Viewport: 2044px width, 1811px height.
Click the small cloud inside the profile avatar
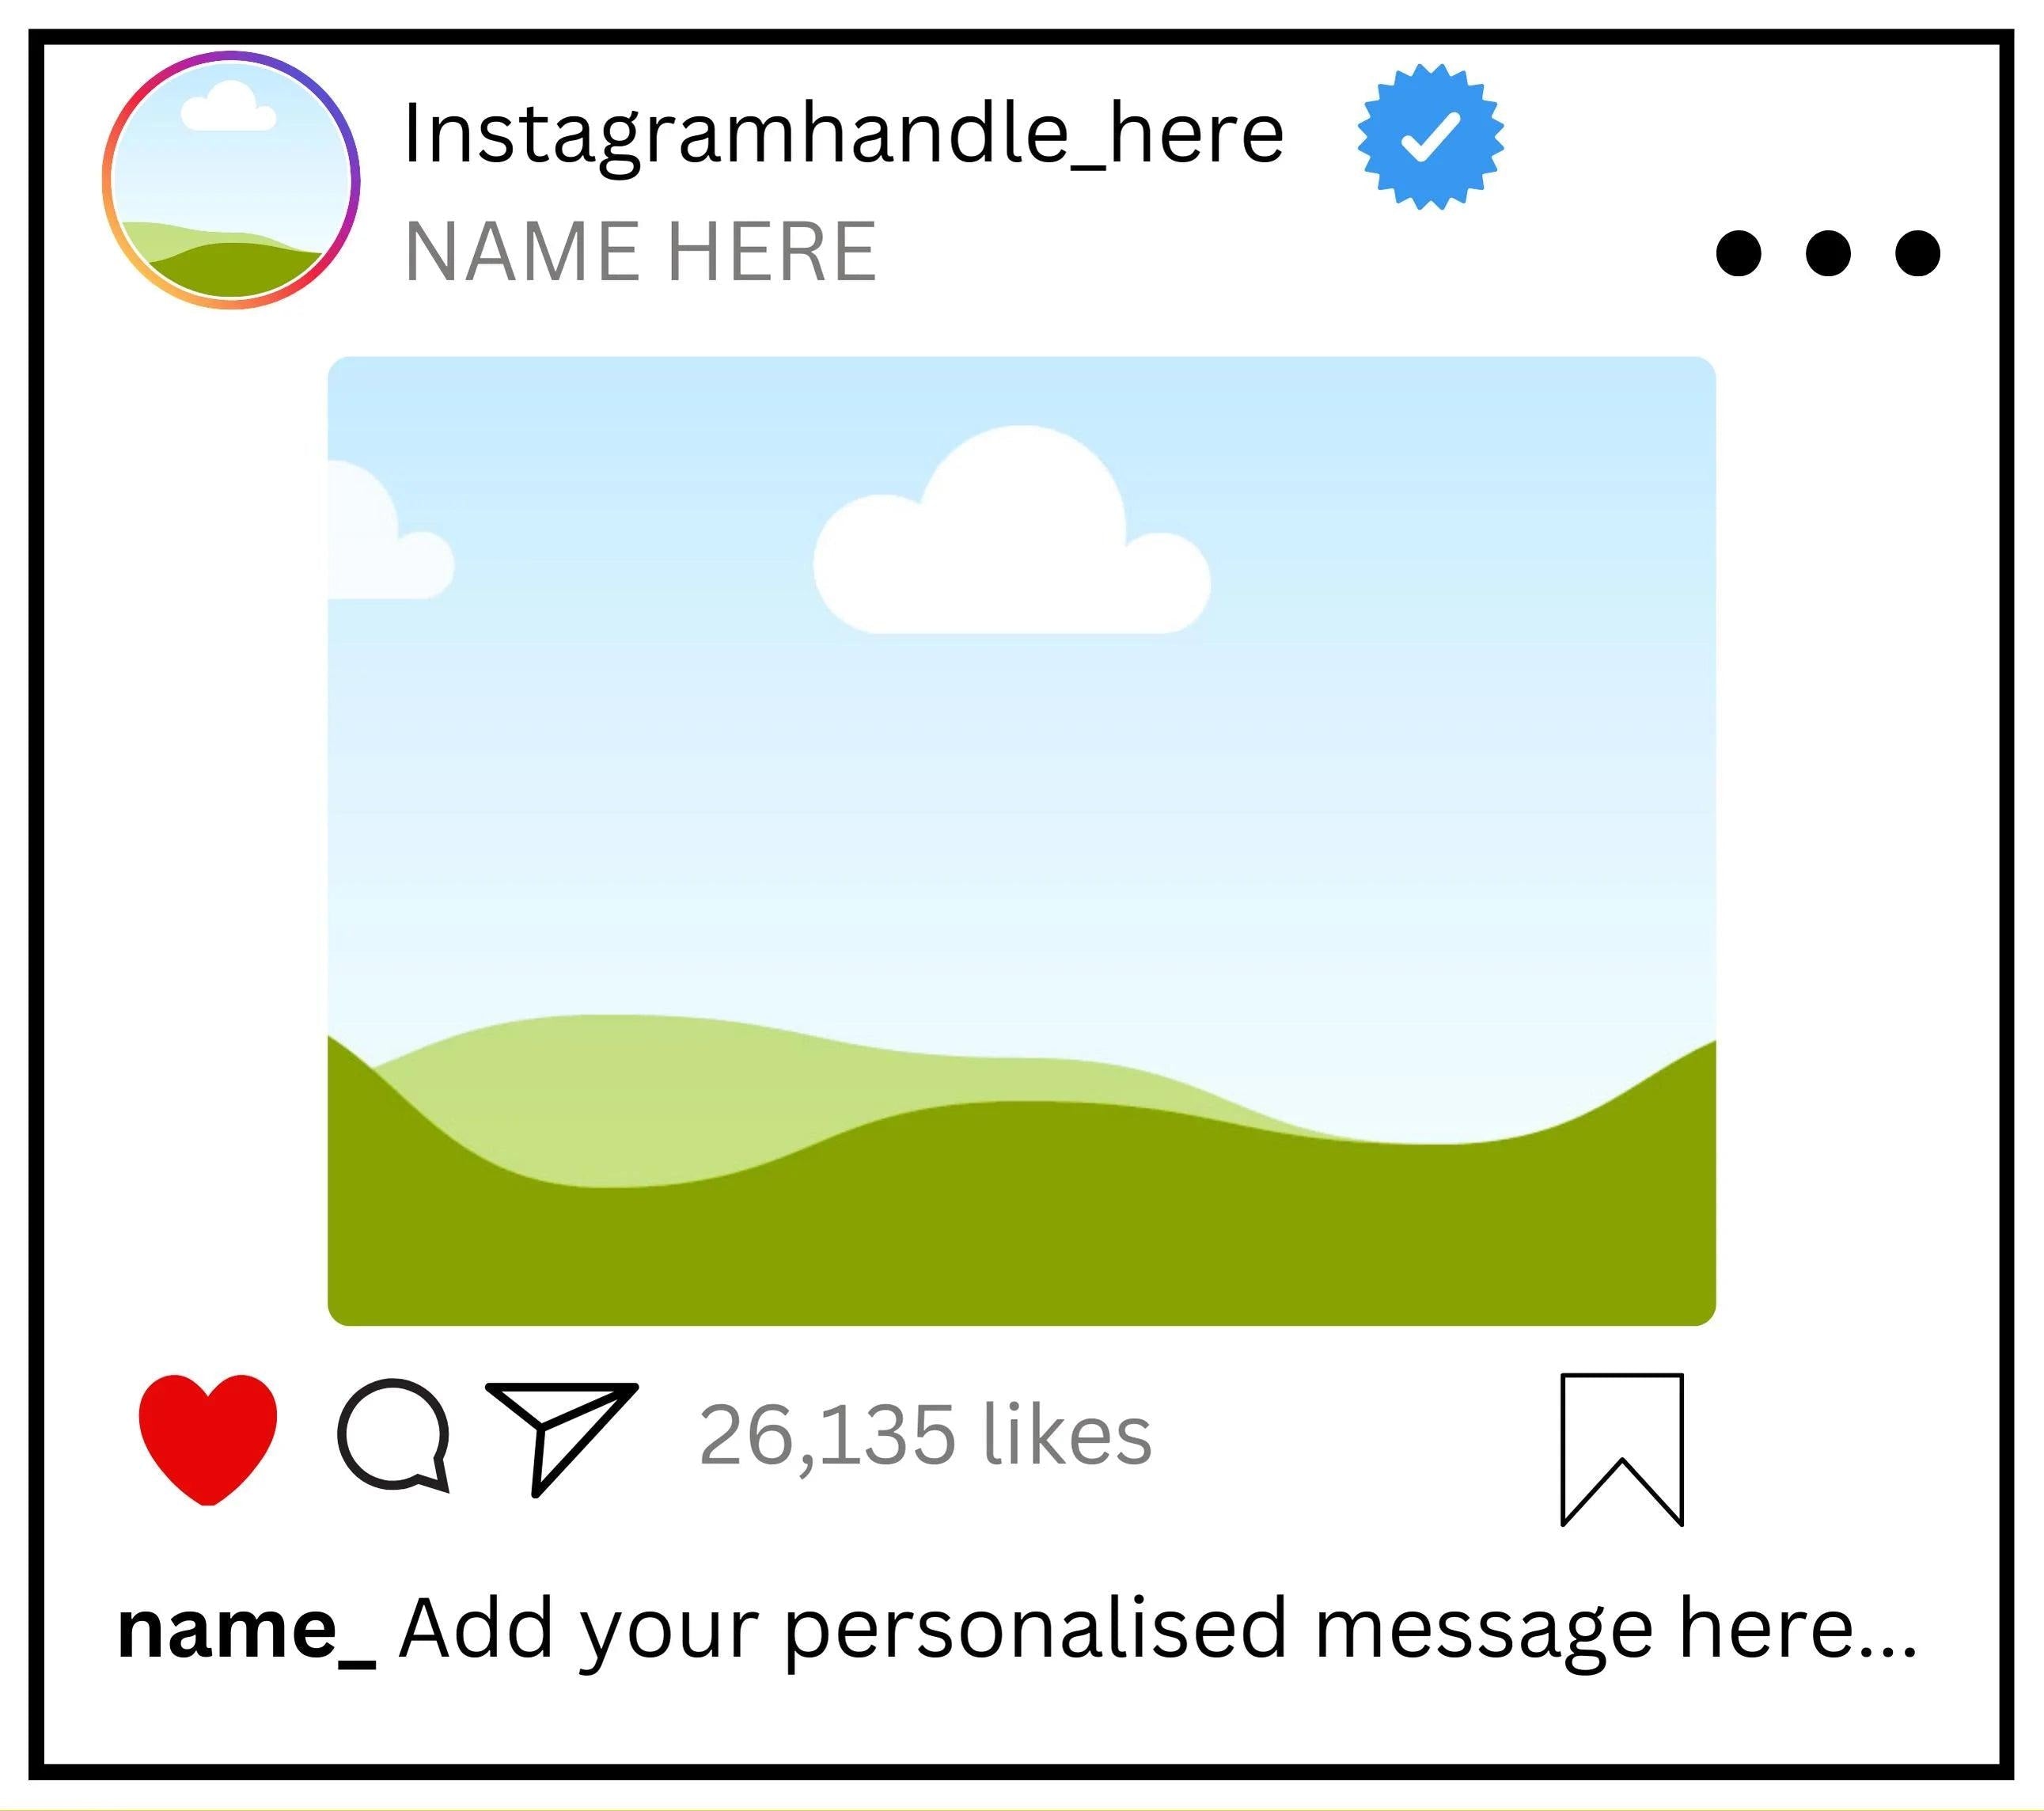[x=229, y=108]
